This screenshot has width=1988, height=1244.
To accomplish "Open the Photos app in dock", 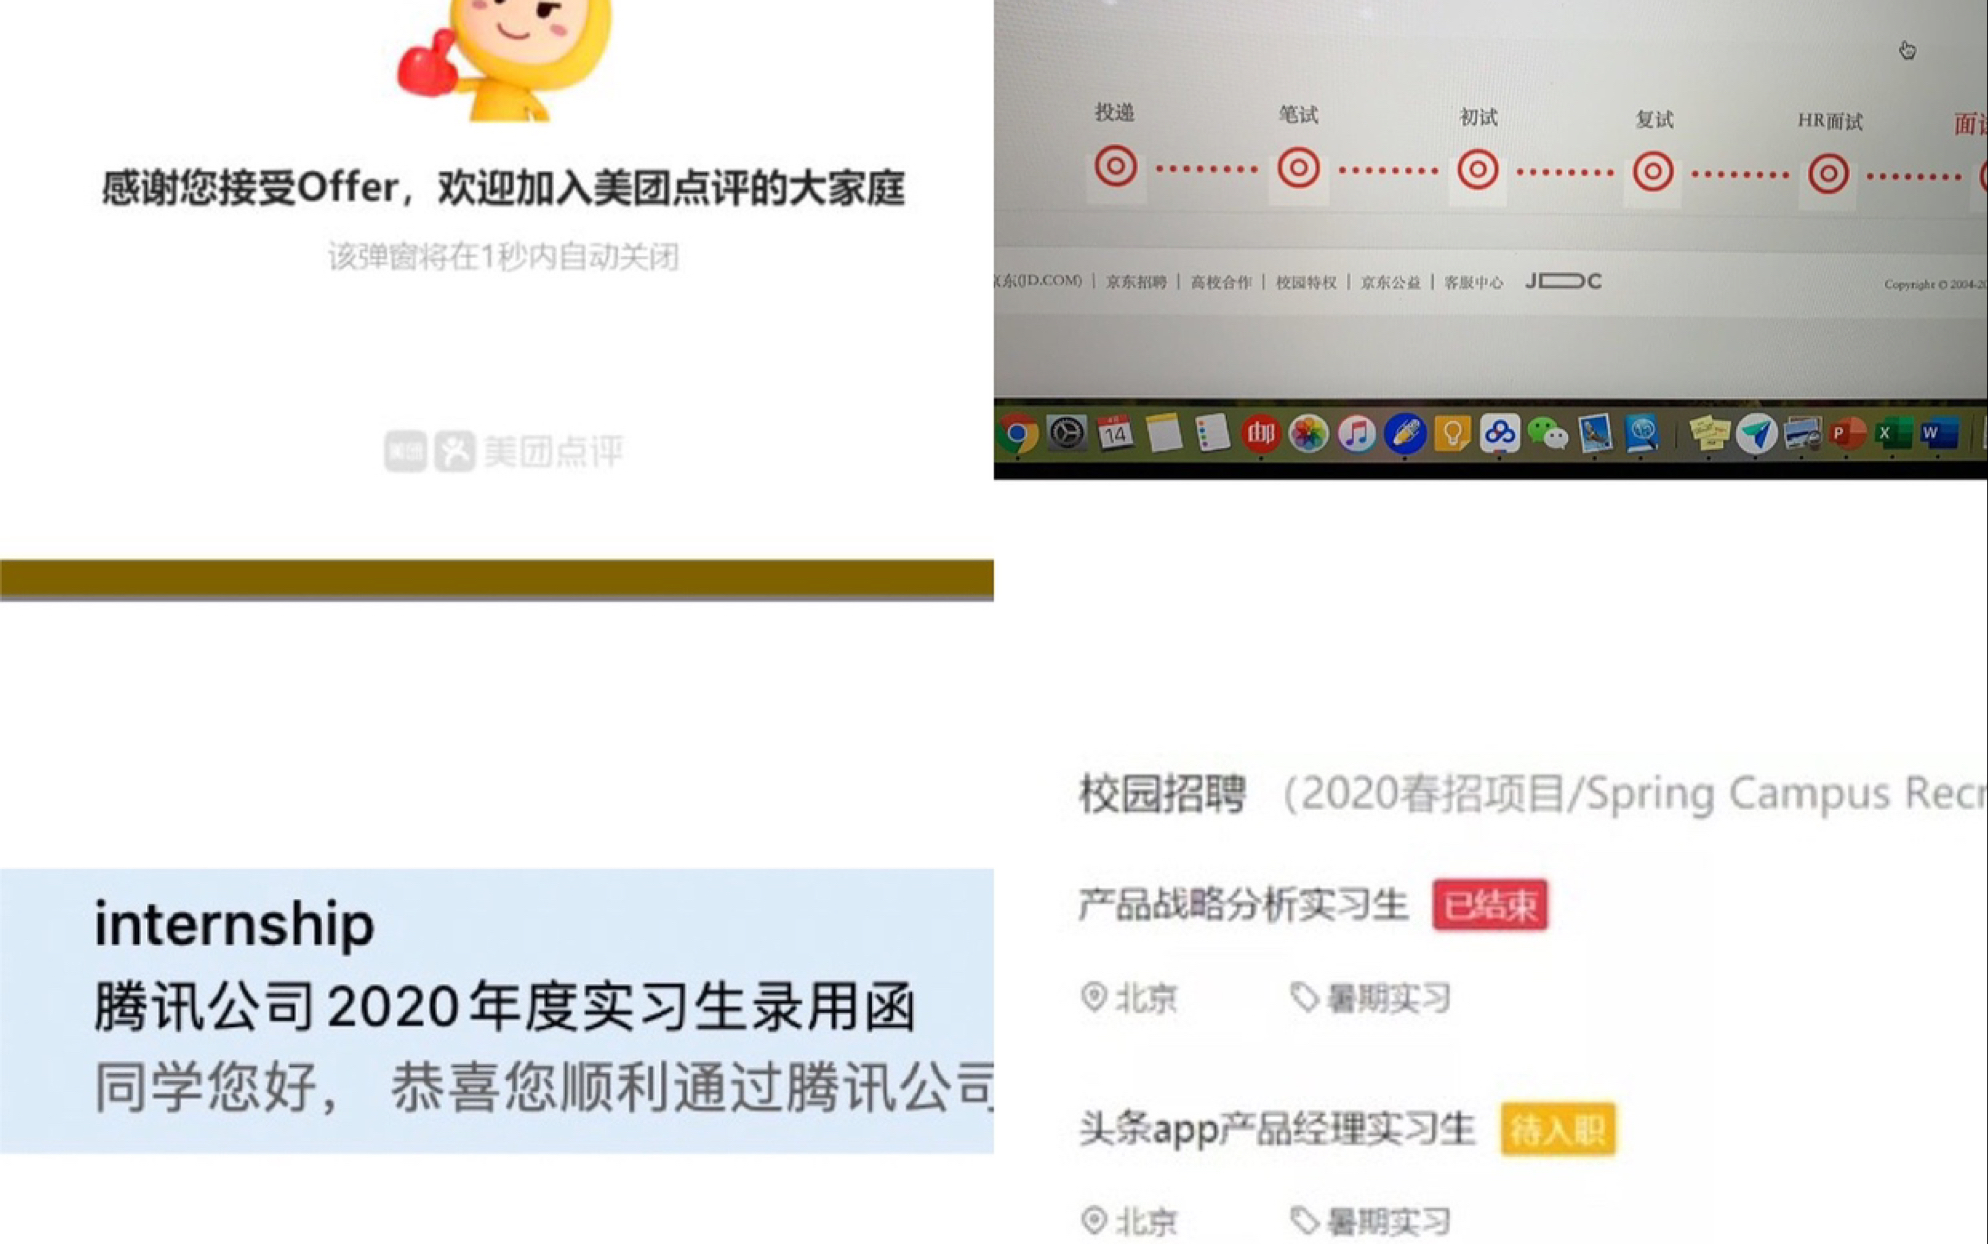I will [x=1308, y=433].
